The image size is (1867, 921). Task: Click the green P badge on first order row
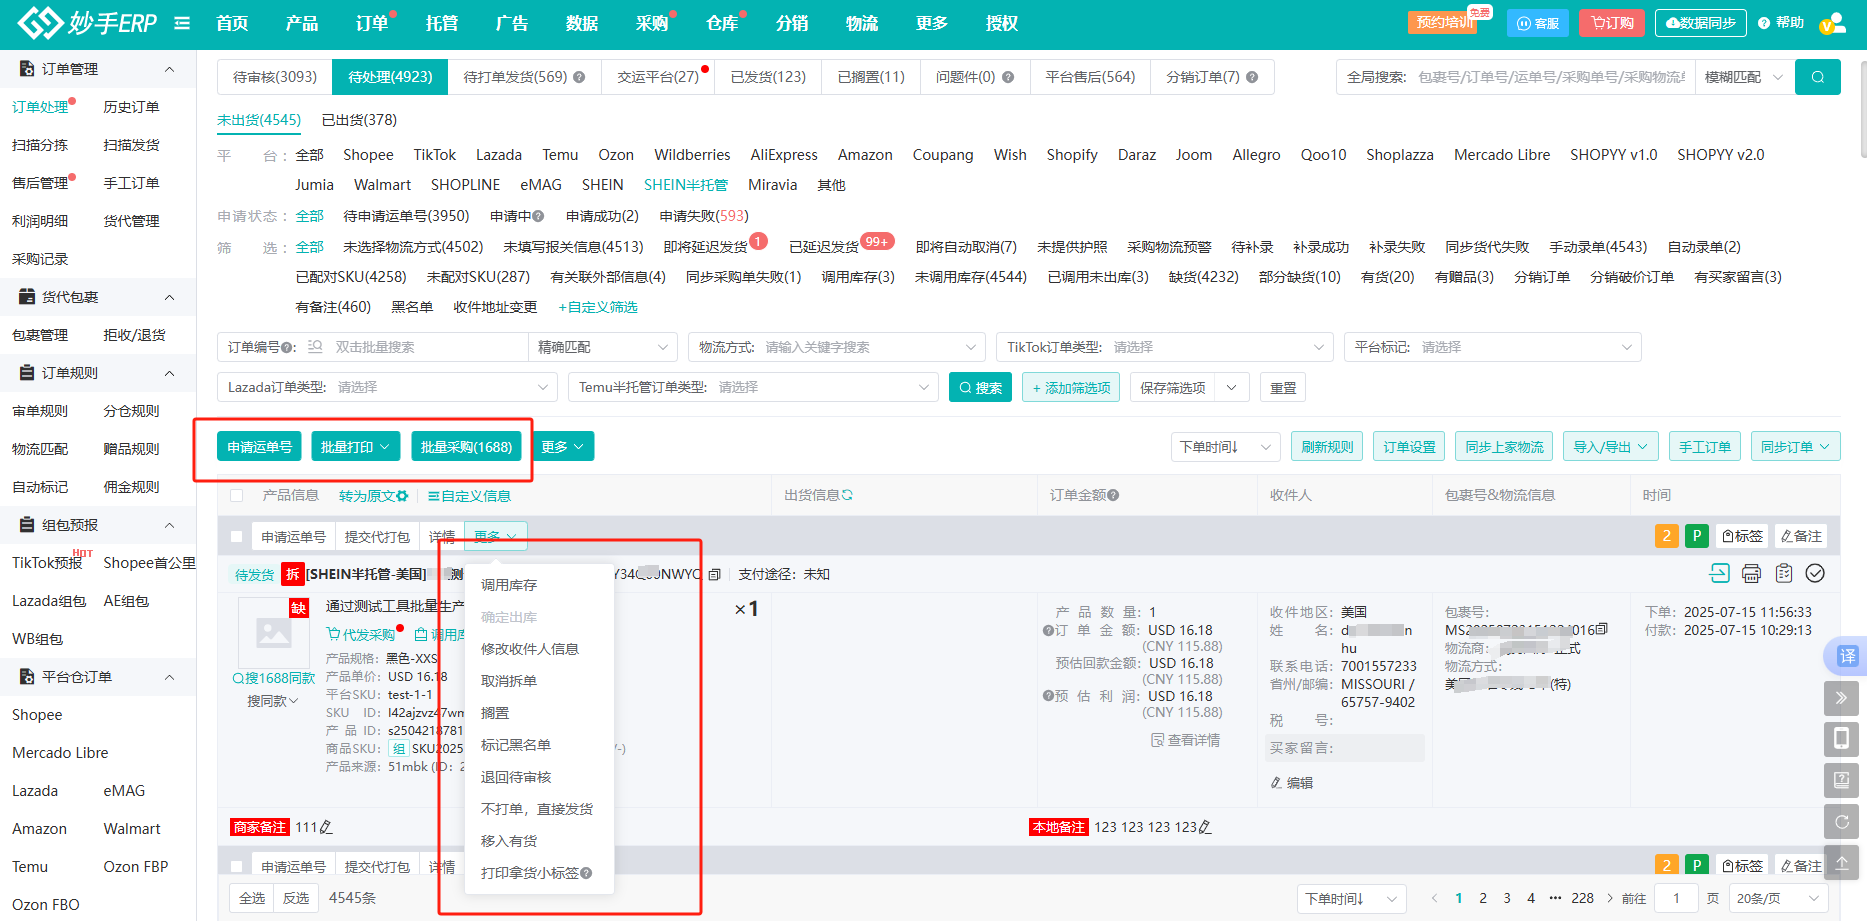1696,536
